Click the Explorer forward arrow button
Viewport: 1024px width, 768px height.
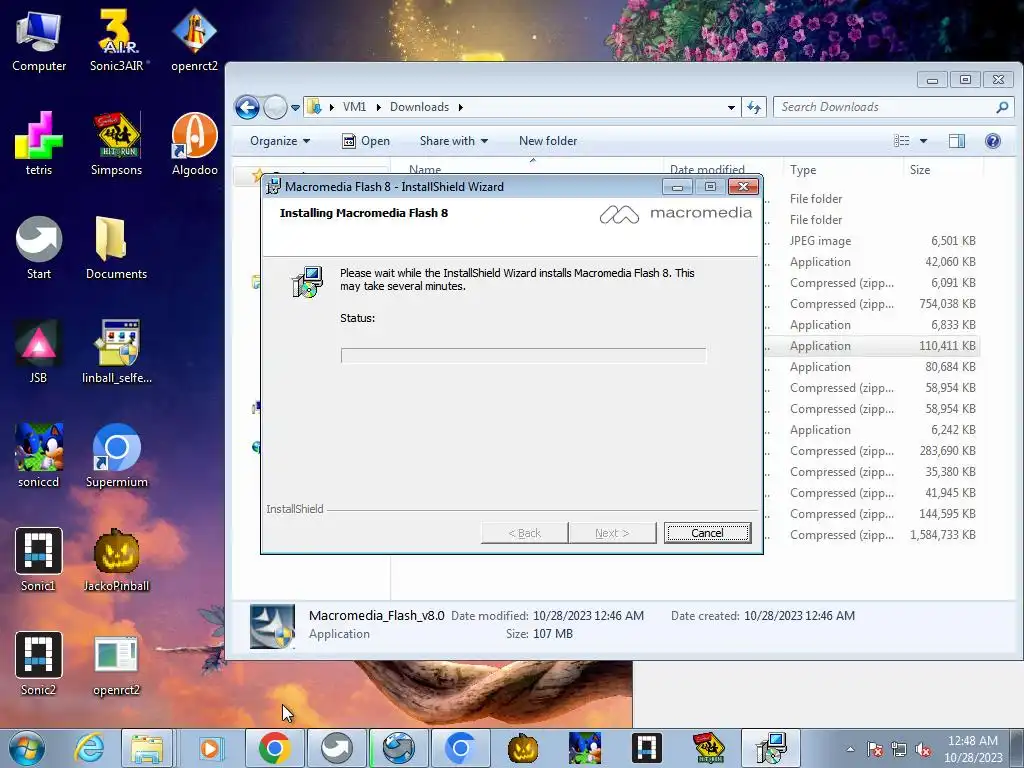coord(275,107)
